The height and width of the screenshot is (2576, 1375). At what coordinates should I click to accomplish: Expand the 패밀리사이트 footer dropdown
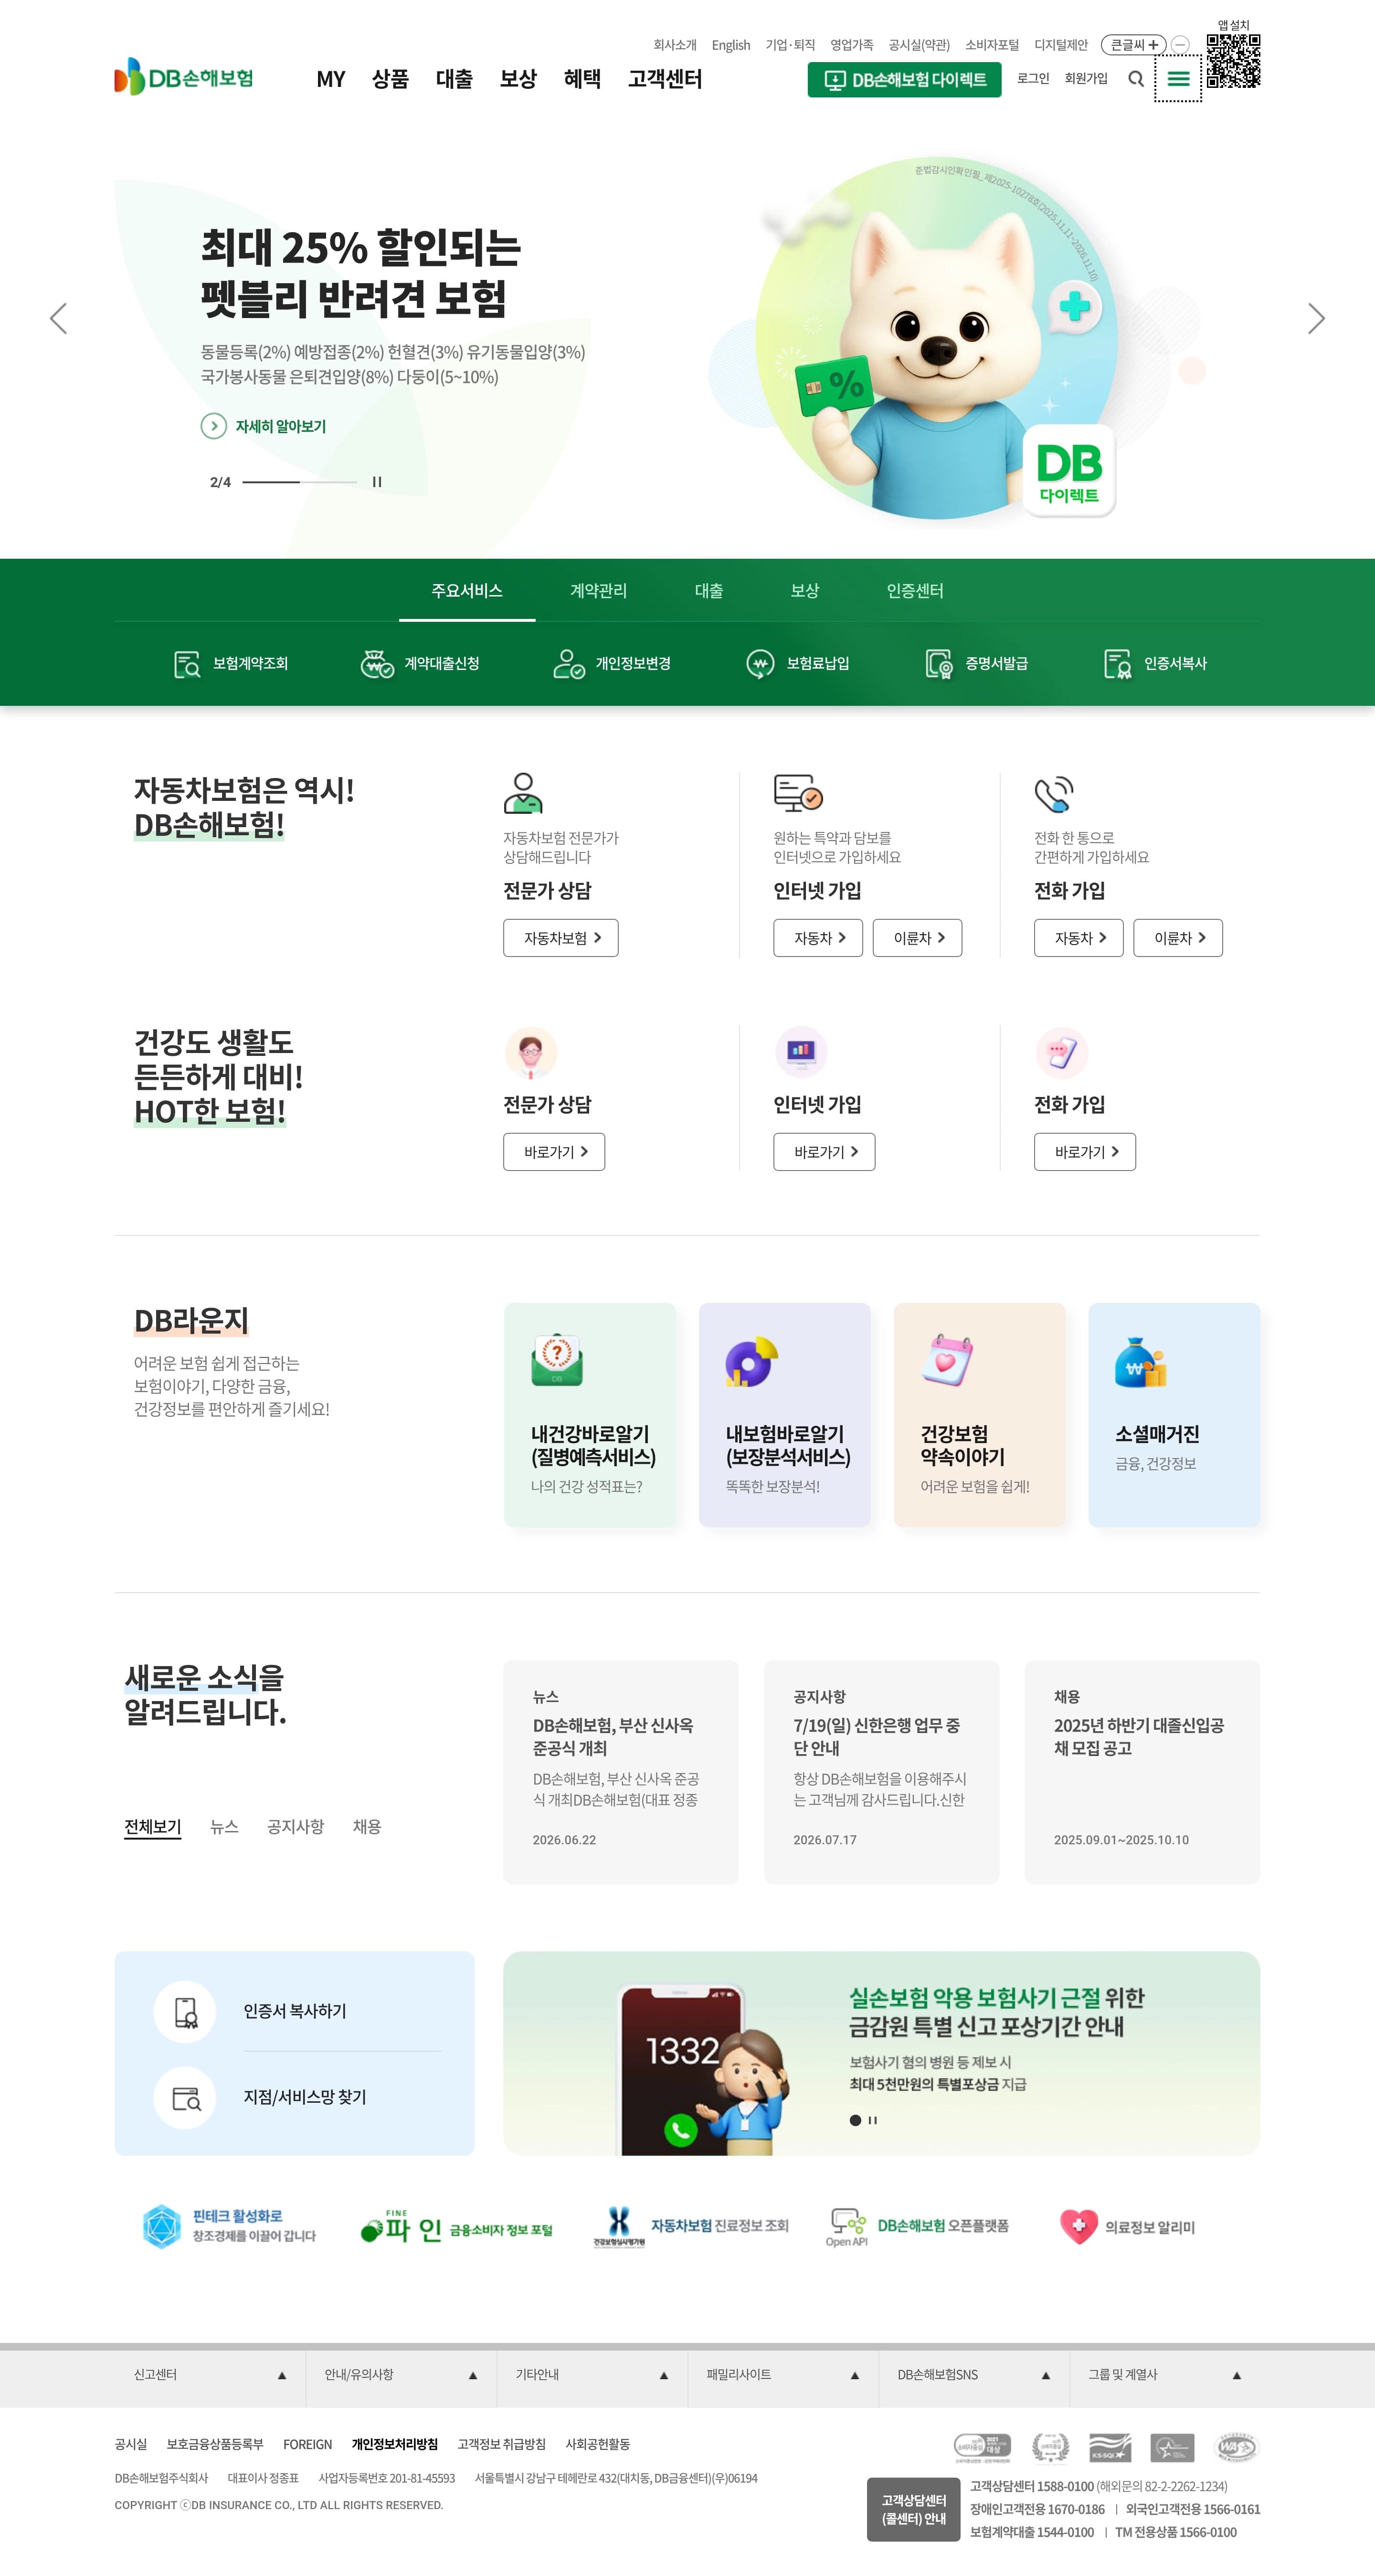[x=783, y=2375]
